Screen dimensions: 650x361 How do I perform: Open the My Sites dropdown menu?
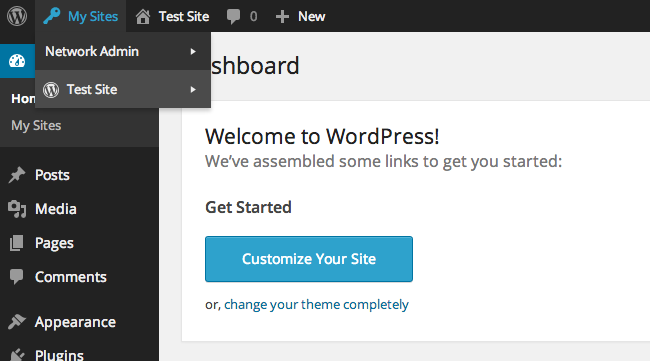point(81,16)
